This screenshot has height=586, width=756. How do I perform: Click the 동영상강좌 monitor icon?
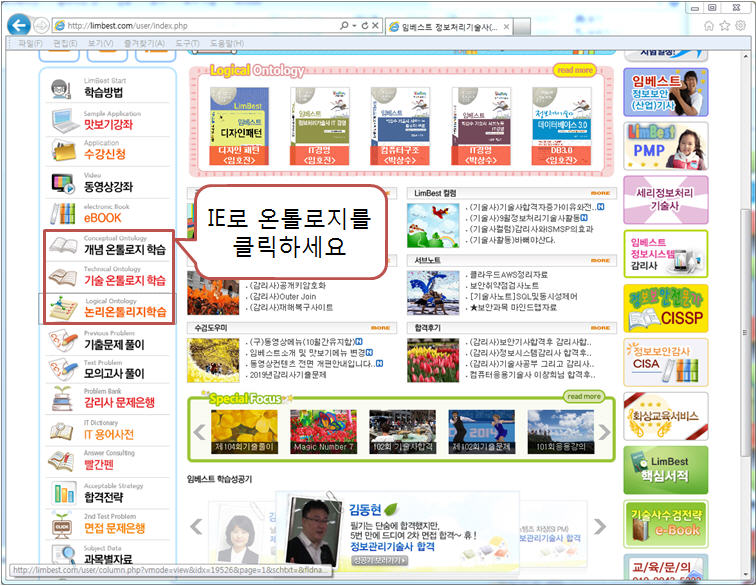[x=63, y=183]
